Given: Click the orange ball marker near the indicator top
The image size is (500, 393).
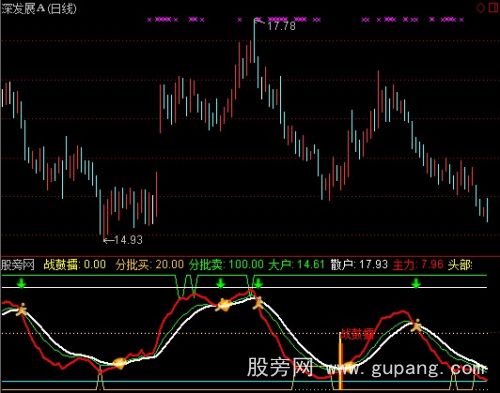Looking at the screenshot, I should [224, 305].
